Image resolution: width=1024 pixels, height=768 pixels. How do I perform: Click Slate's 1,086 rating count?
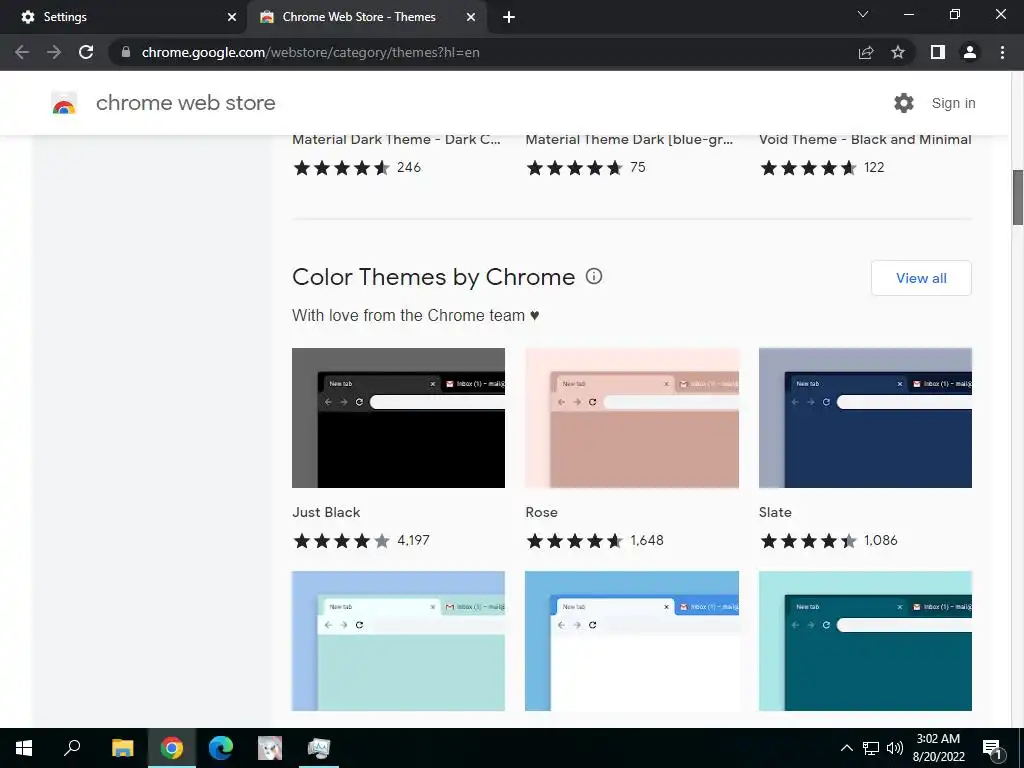click(x=880, y=541)
